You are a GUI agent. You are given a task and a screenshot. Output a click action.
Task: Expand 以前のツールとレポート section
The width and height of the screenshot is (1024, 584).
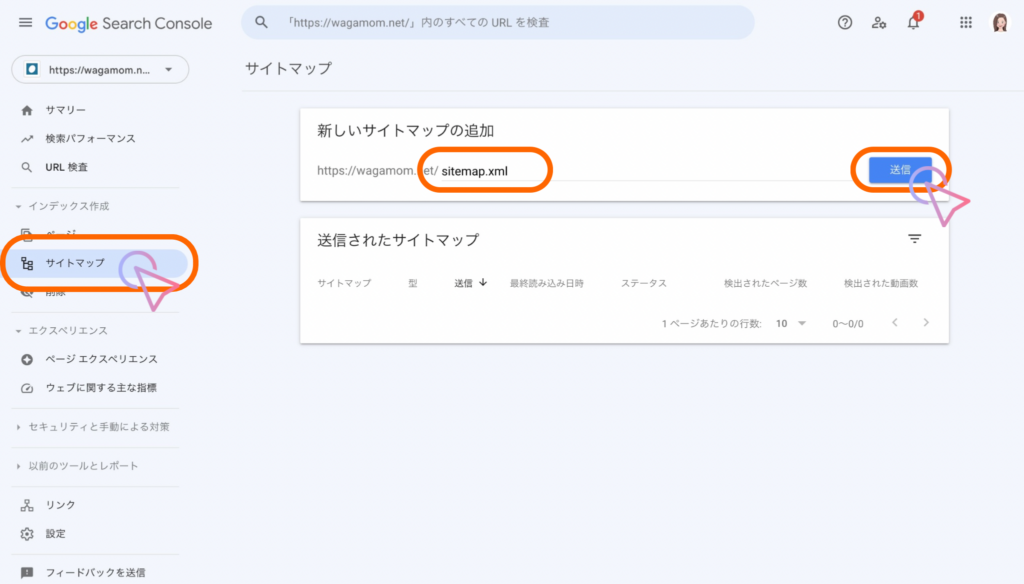point(78,466)
